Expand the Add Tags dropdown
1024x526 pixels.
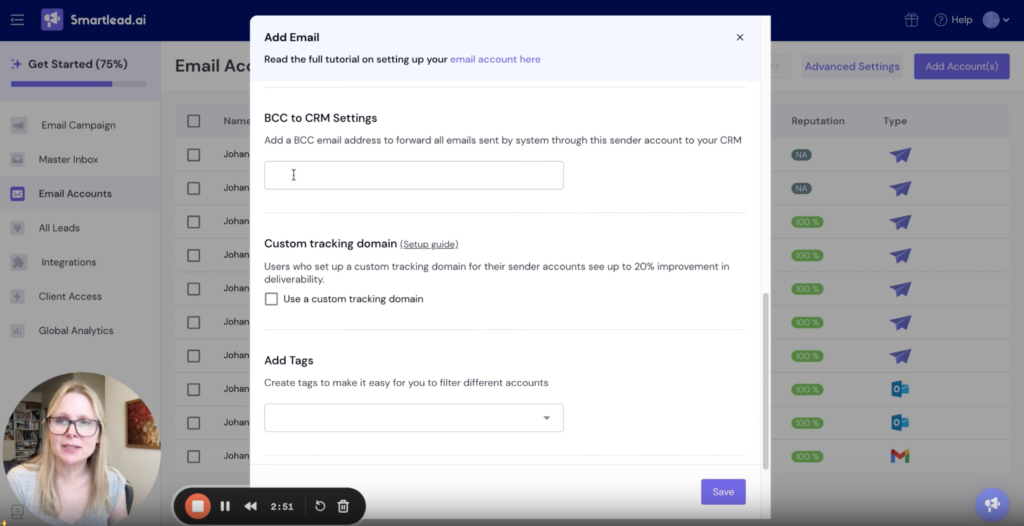coord(413,418)
